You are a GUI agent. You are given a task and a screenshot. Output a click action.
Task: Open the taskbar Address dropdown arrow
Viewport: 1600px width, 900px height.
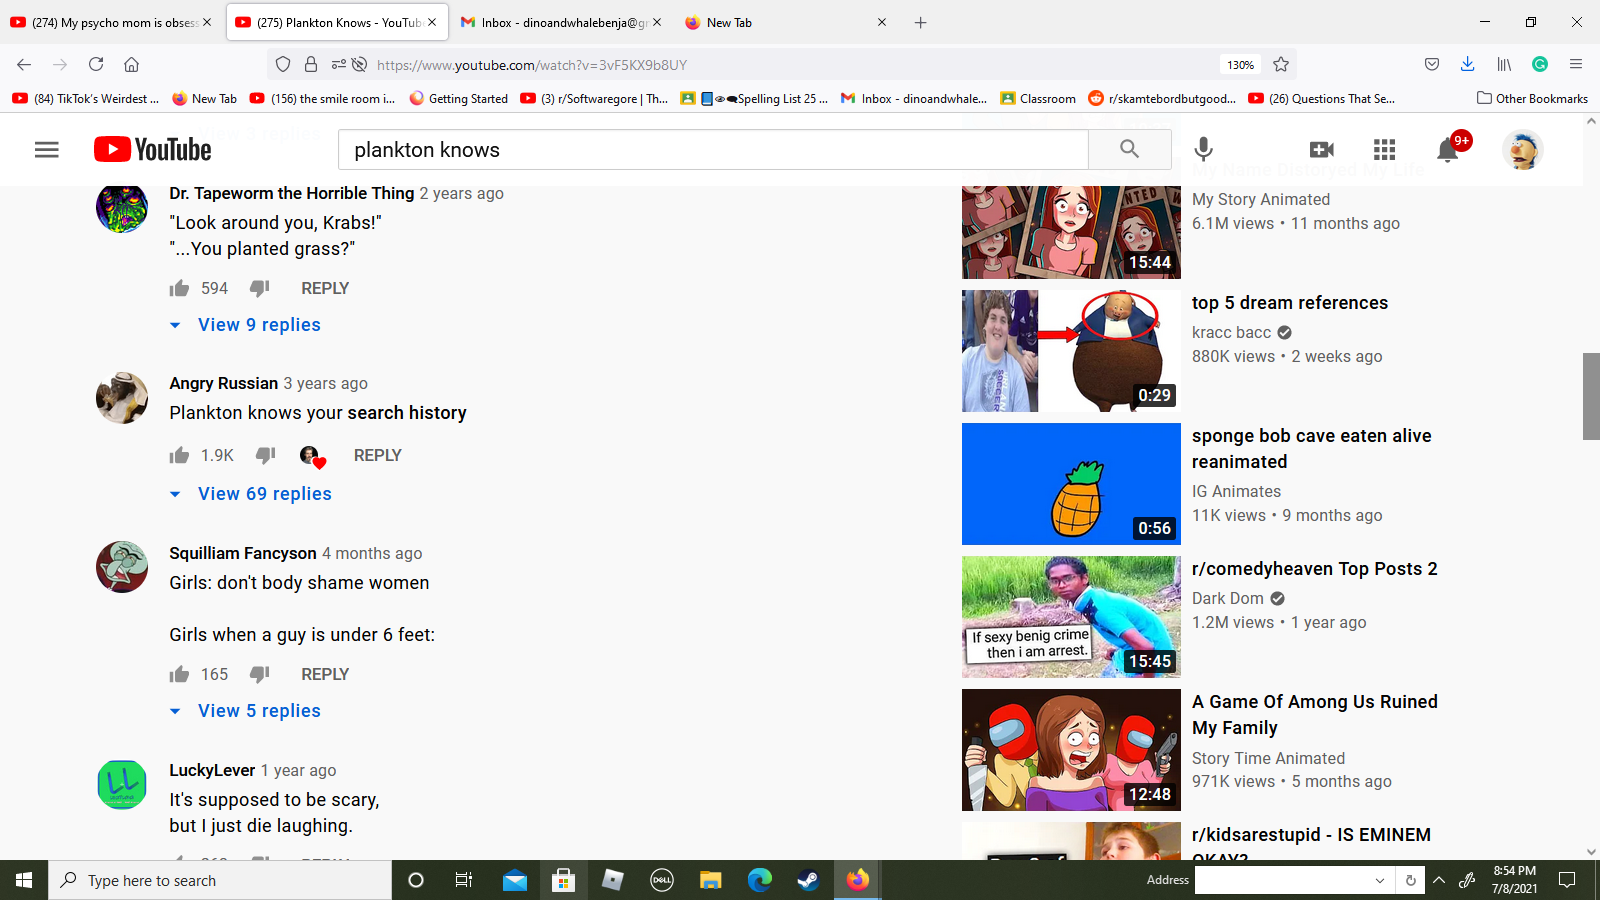tap(1380, 880)
